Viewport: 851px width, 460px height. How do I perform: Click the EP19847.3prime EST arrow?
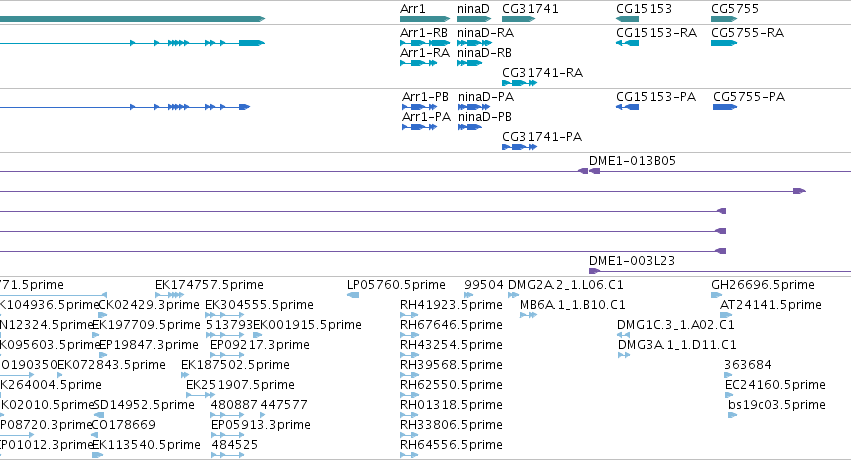click(103, 355)
